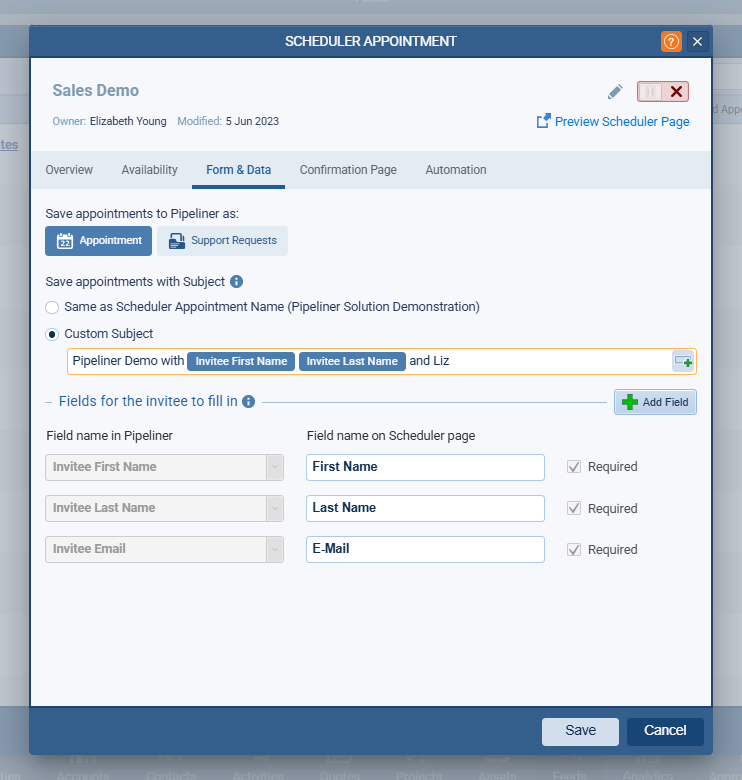This screenshot has height=780, width=742.
Task: Select Same as Scheduler Appointment Name option
Action: point(52,307)
